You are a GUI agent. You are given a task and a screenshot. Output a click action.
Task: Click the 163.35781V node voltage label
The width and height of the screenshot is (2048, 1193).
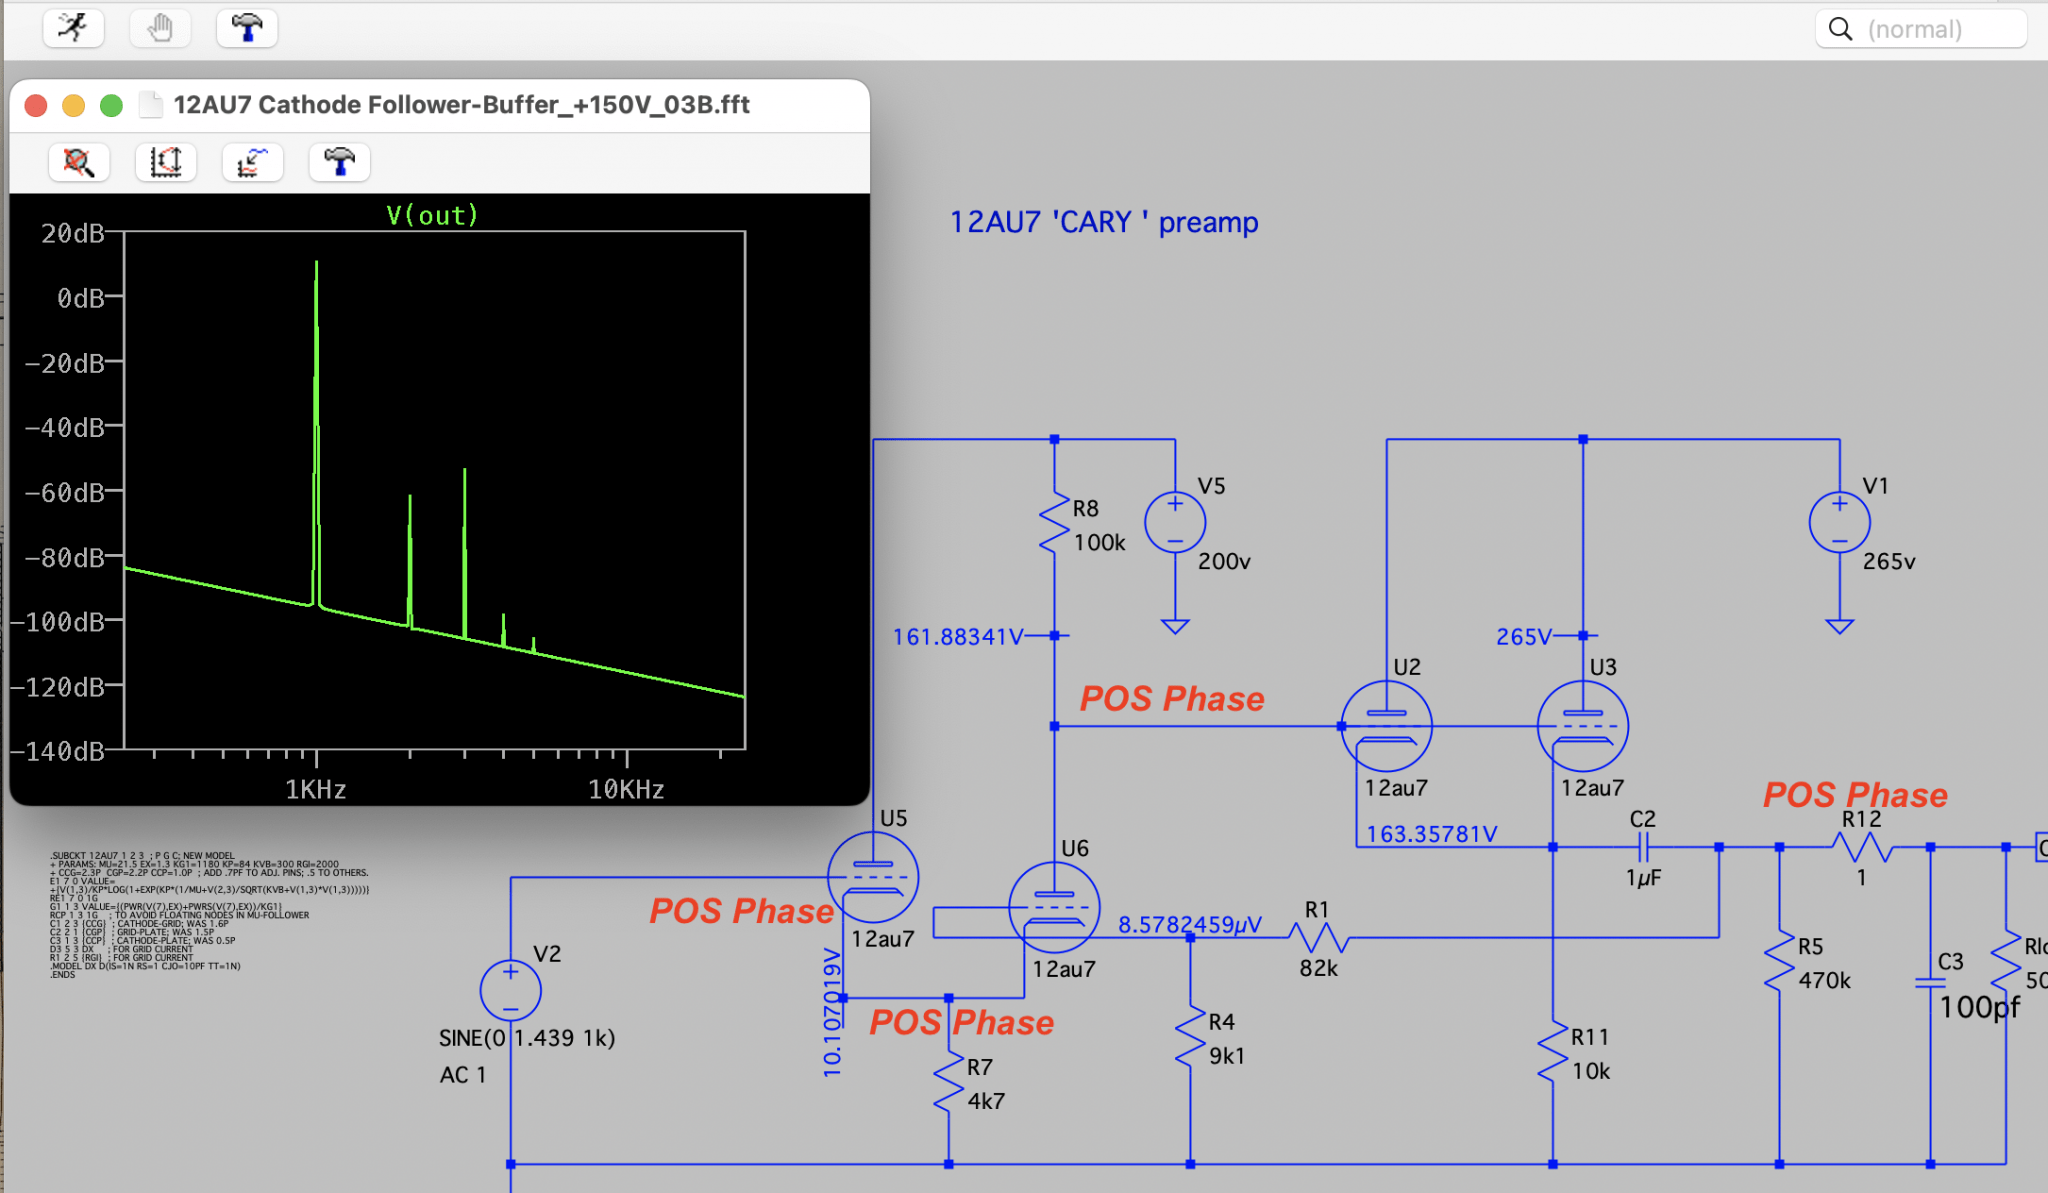coord(1431,834)
